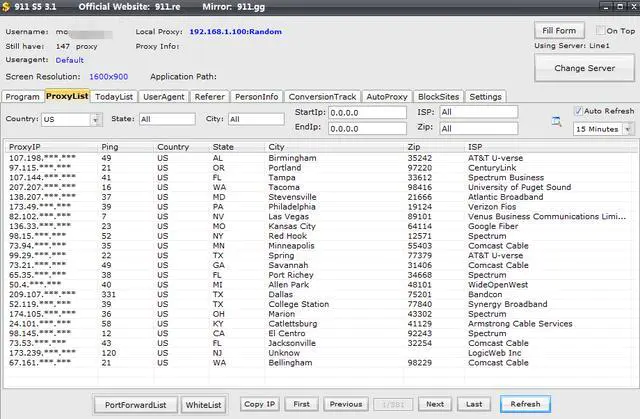Select the Las Vegas proxy row
Viewport: 640px width, 419px height.
coord(290,215)
